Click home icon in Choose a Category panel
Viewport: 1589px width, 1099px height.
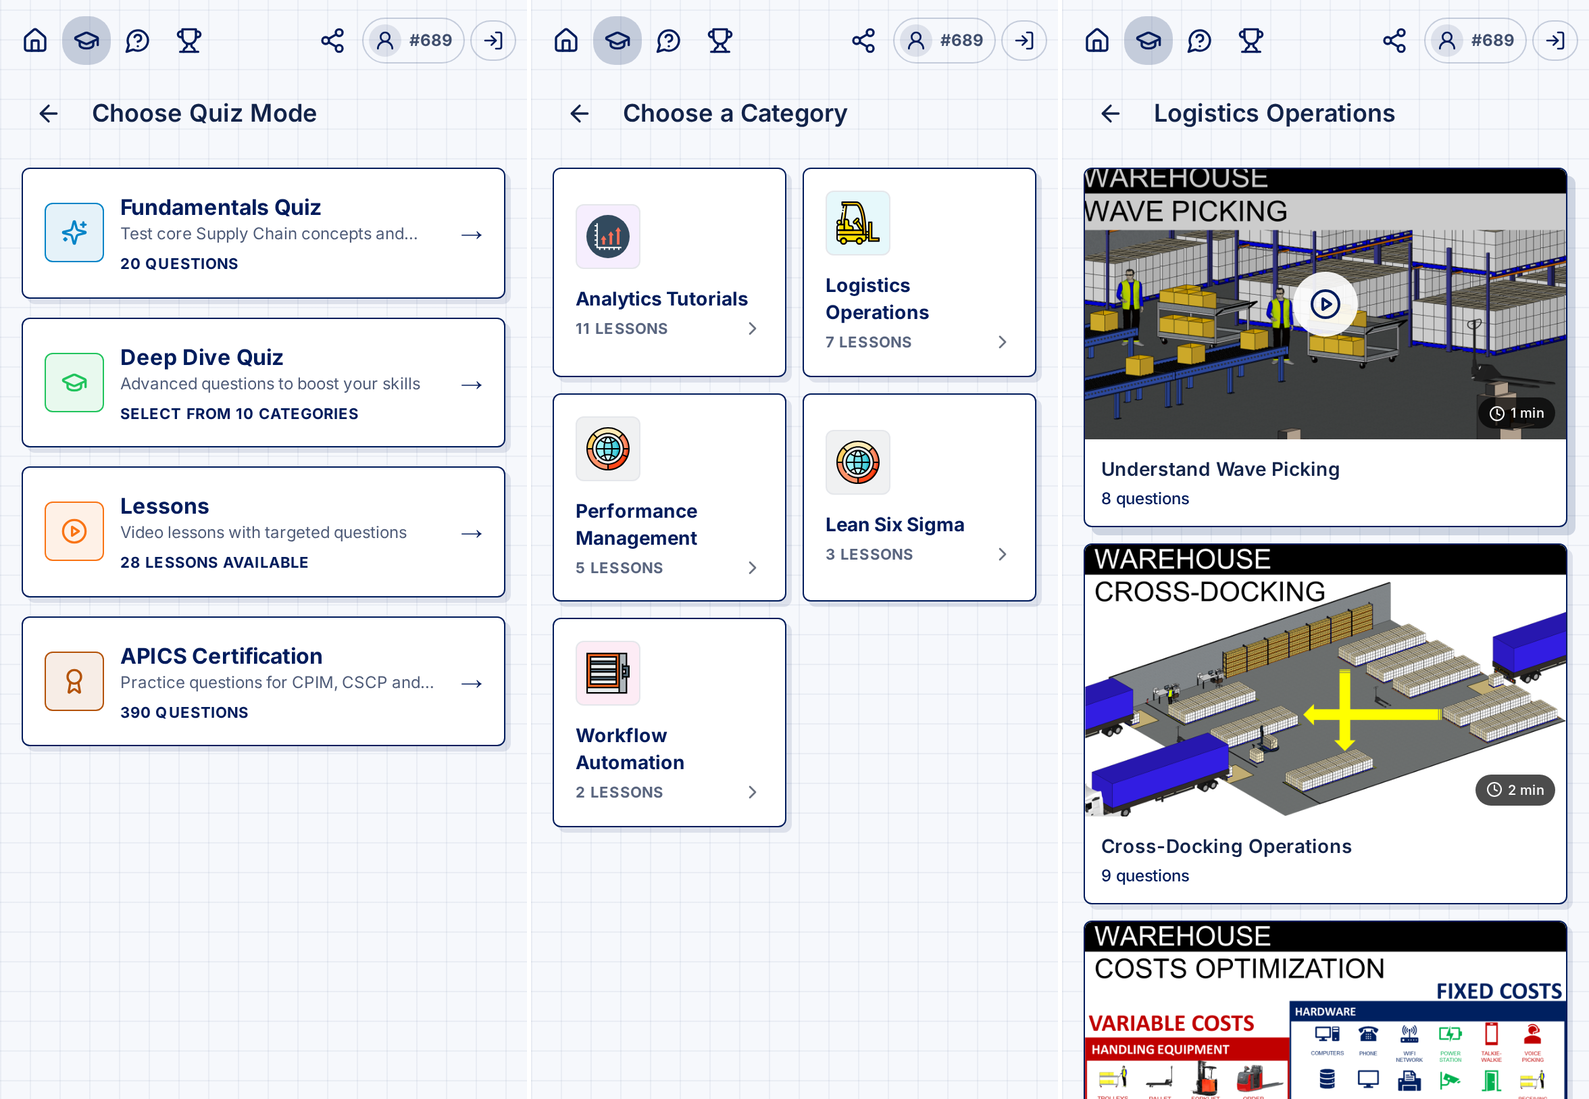click(x=566, y=40)
